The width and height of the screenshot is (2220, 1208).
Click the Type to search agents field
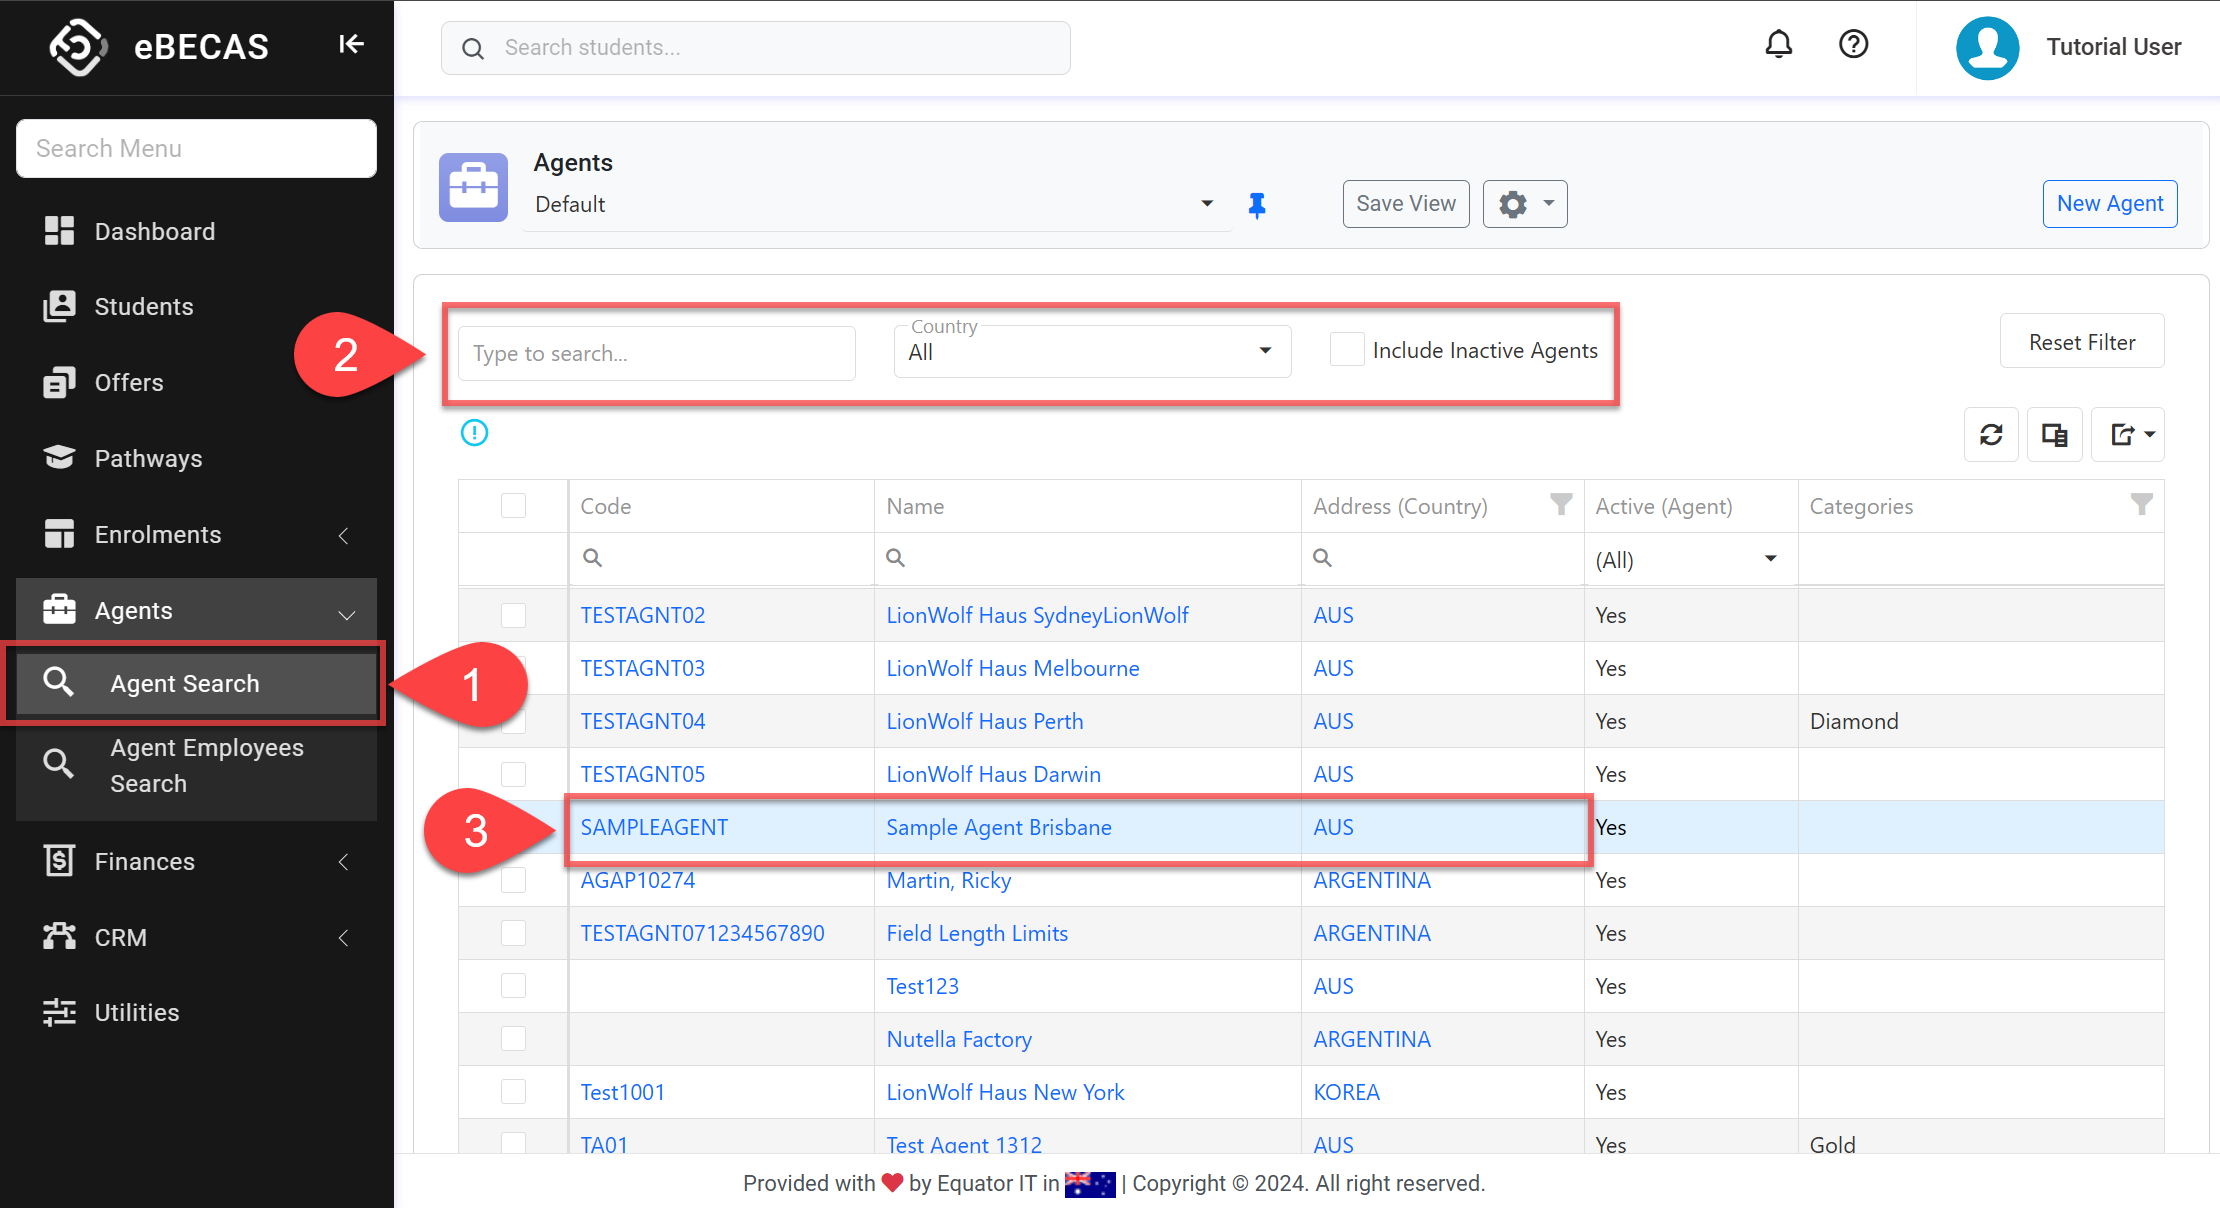point(657,353)
